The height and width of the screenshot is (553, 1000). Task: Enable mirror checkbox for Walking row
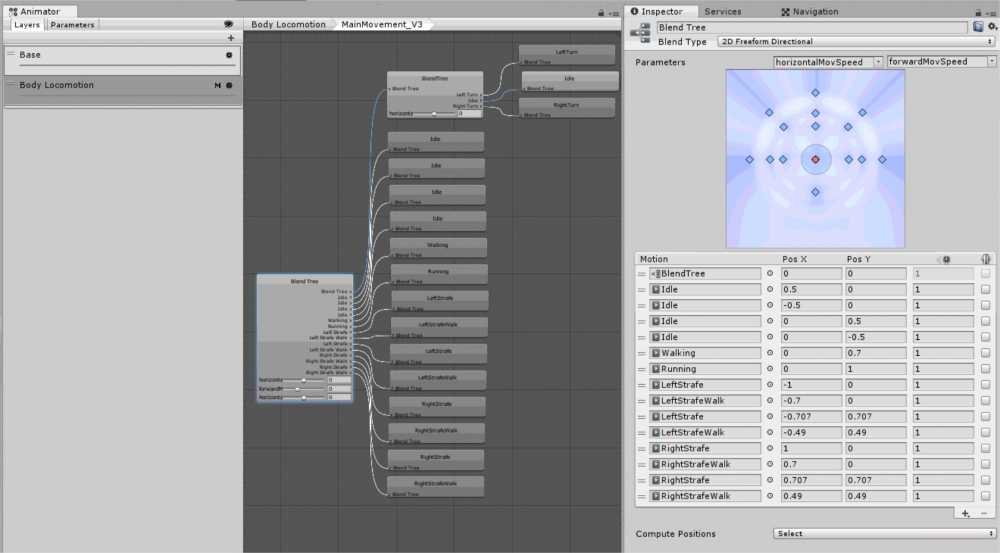(985, 353)
